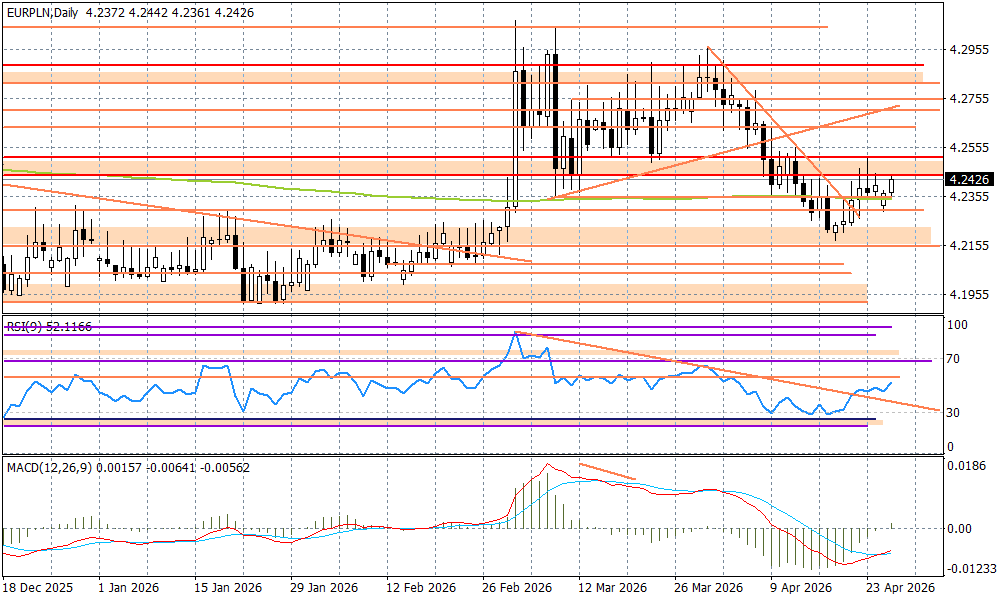
Task: Click the tall candlestick spike at 26 Feb
Action: [x=516, y=100]
